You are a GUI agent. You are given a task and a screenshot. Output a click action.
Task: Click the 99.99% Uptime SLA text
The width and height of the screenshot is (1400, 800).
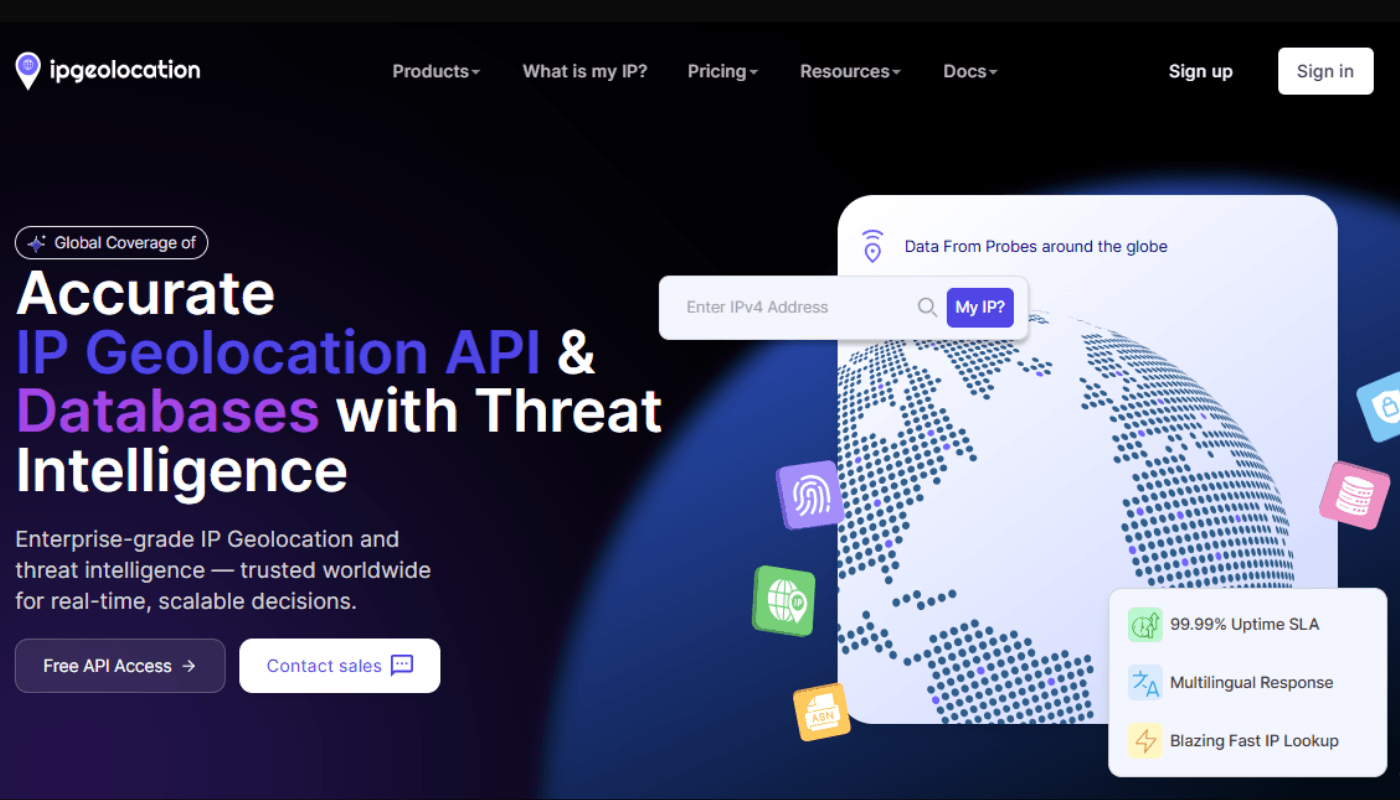(x=1244, y=624)
